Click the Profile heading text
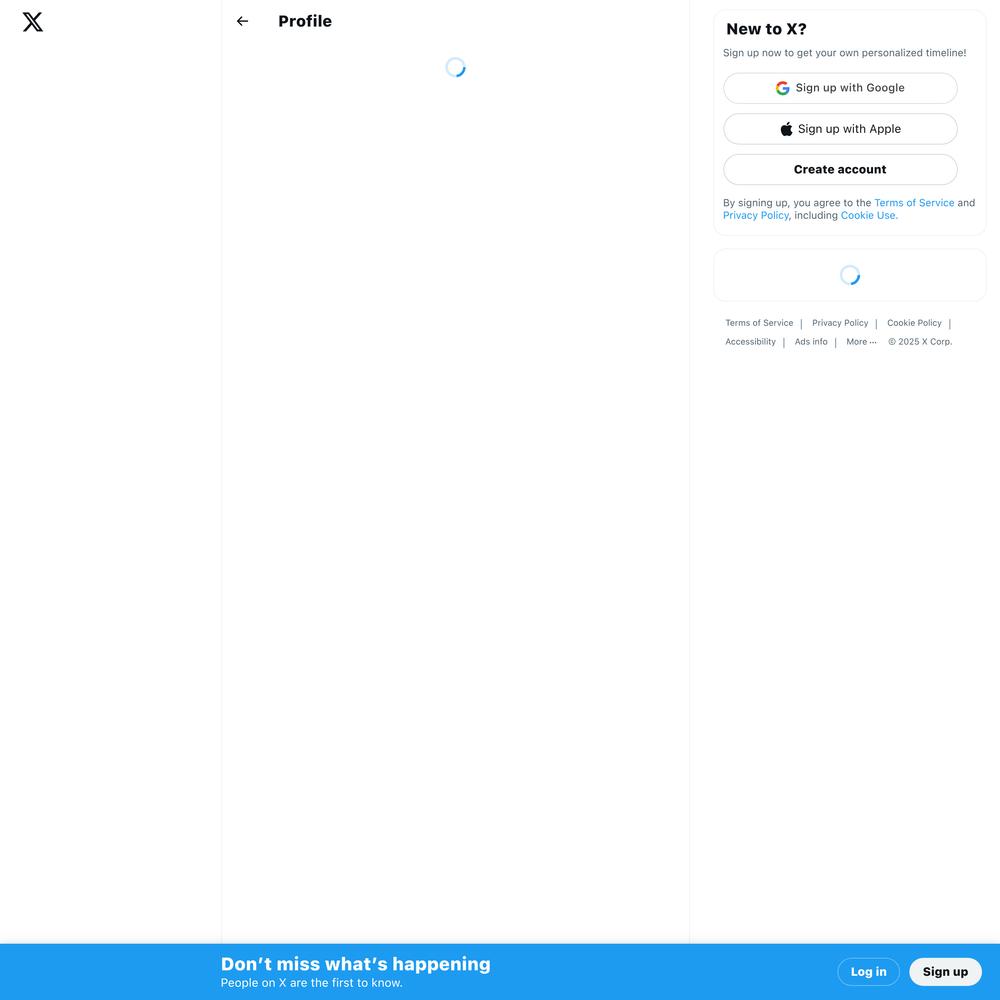 [x=305, y=21]
